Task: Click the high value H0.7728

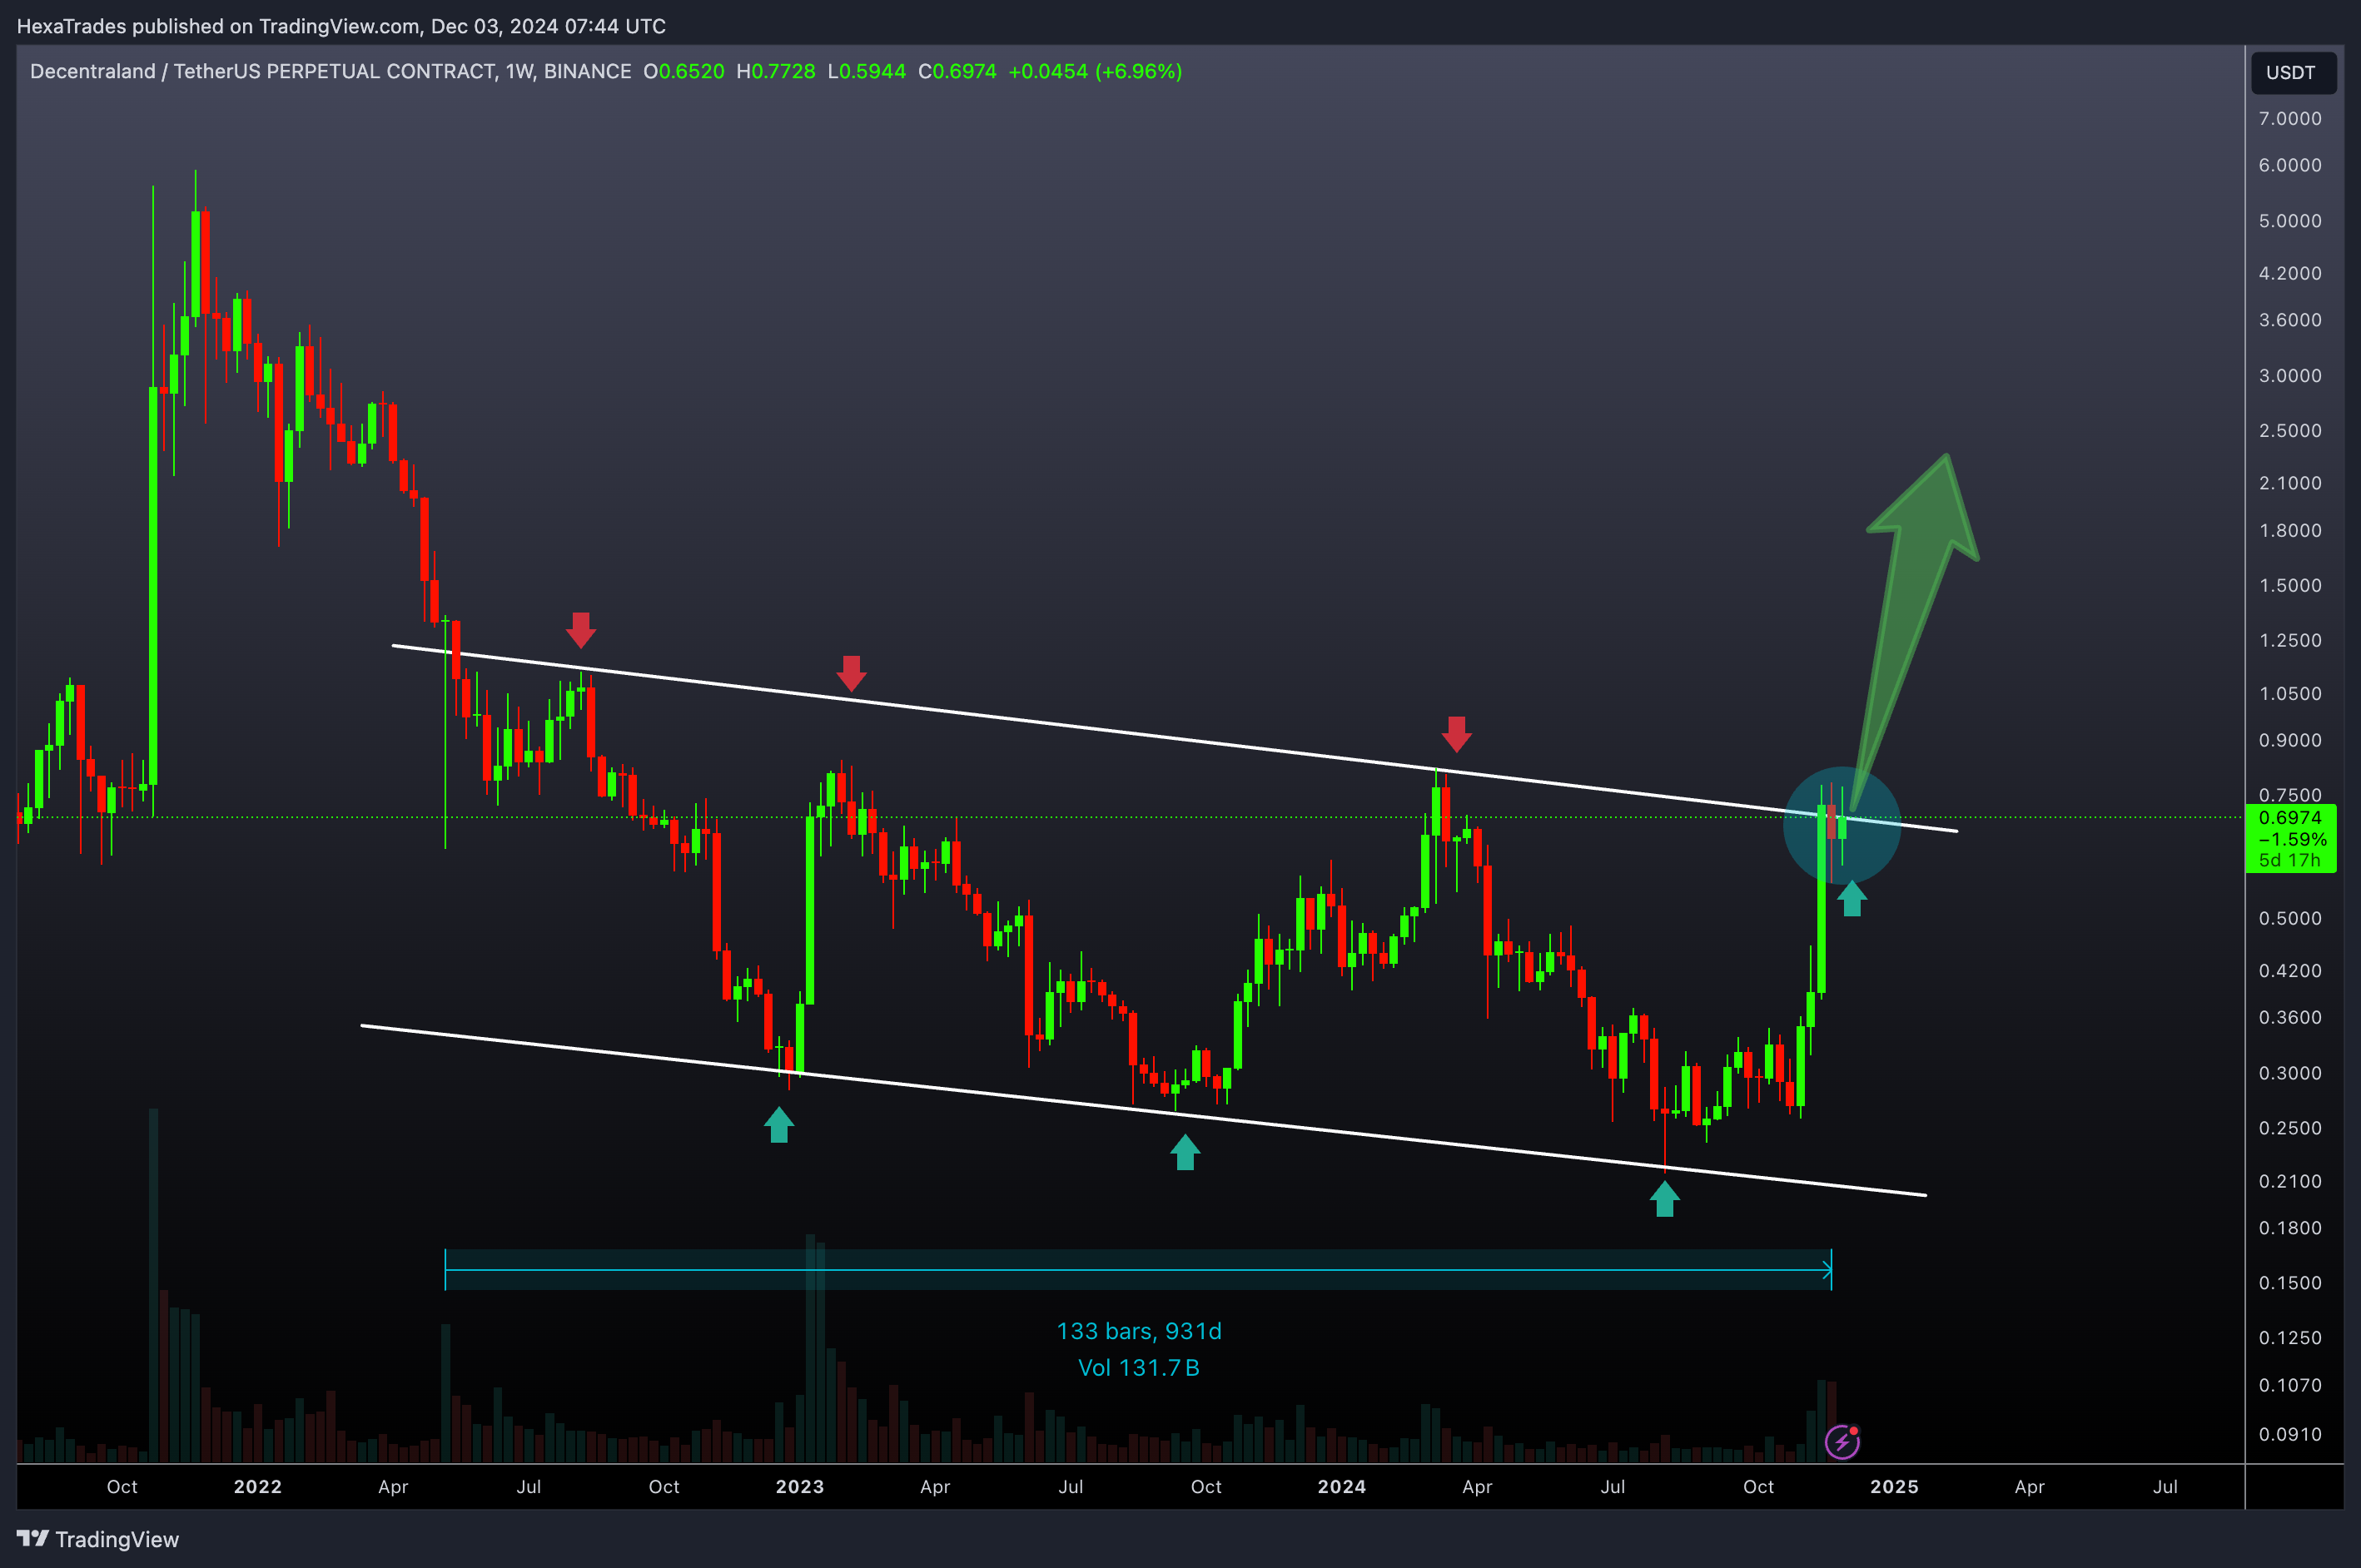Action: pos(776,72)
